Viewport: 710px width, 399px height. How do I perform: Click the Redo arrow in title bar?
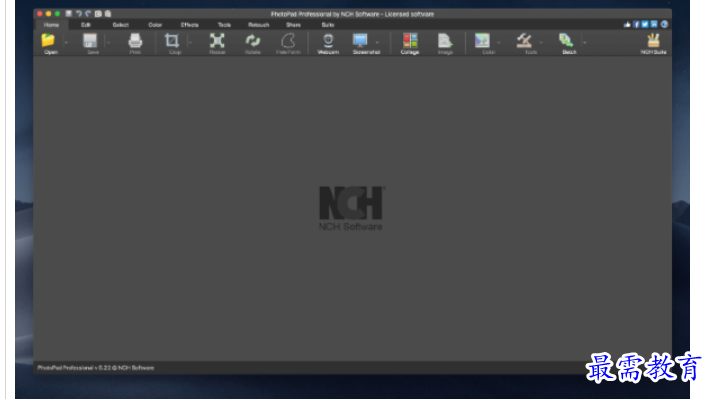pos(88,14)
